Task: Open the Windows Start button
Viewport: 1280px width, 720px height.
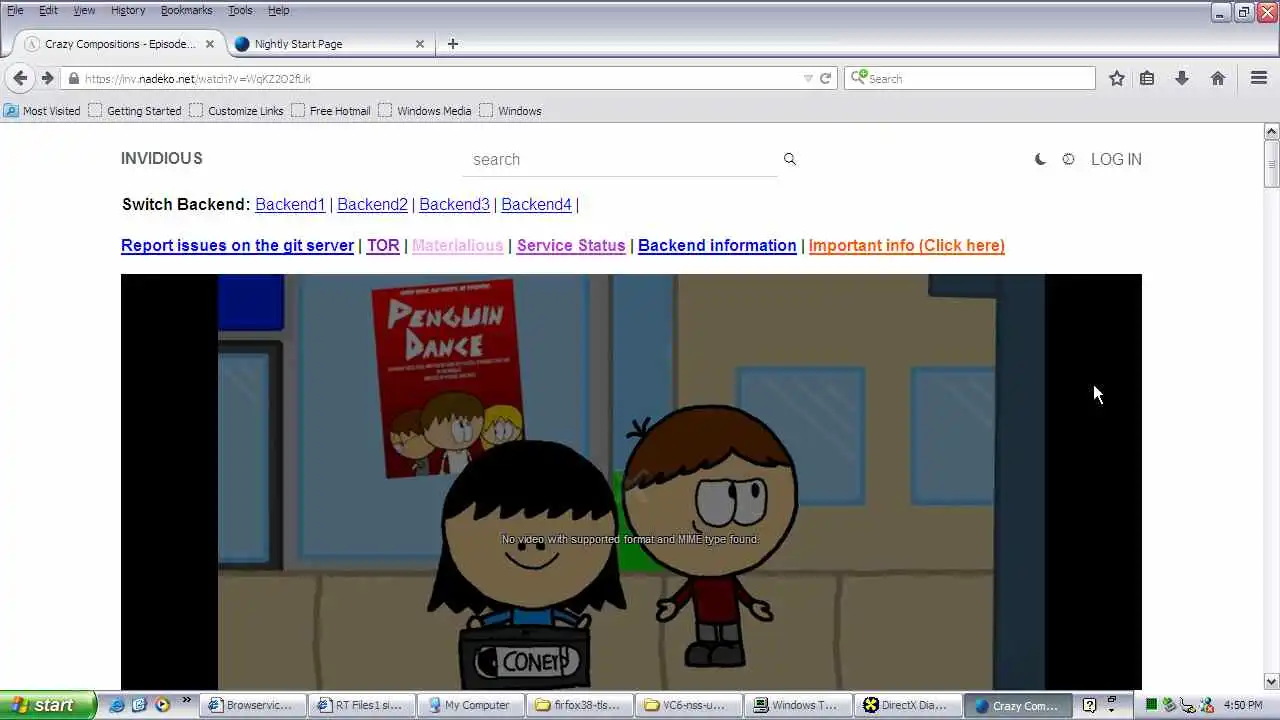Action: 48,705
